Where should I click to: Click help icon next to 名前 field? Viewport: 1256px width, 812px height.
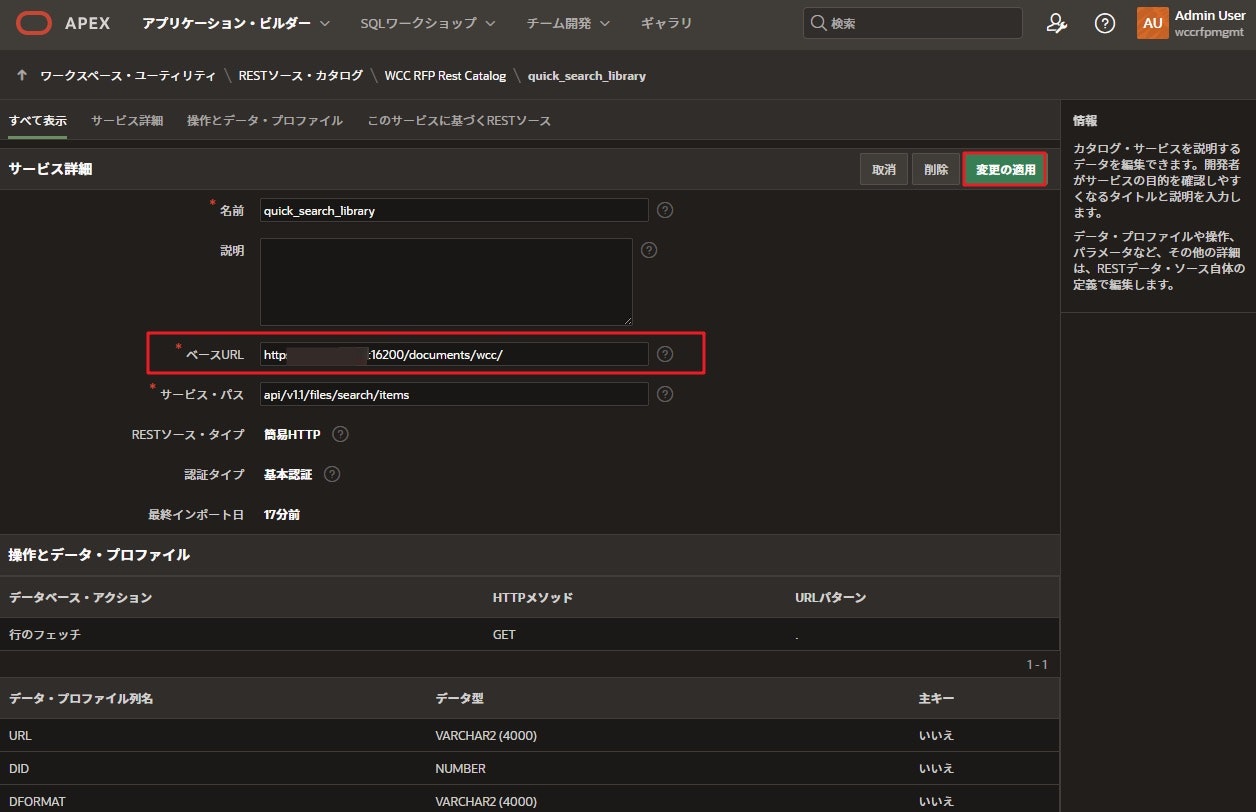(x=665, y=210)
